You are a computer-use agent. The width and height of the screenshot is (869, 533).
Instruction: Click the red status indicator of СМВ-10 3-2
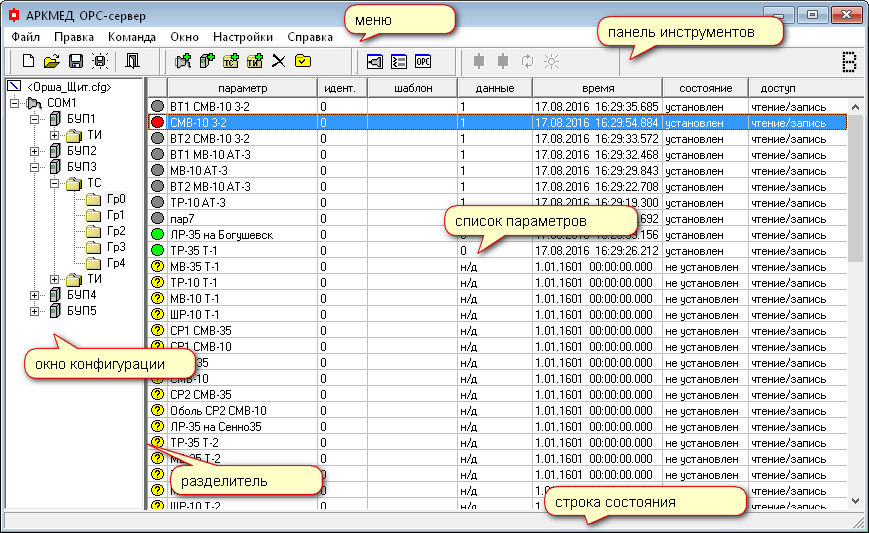tap(157, 122)
